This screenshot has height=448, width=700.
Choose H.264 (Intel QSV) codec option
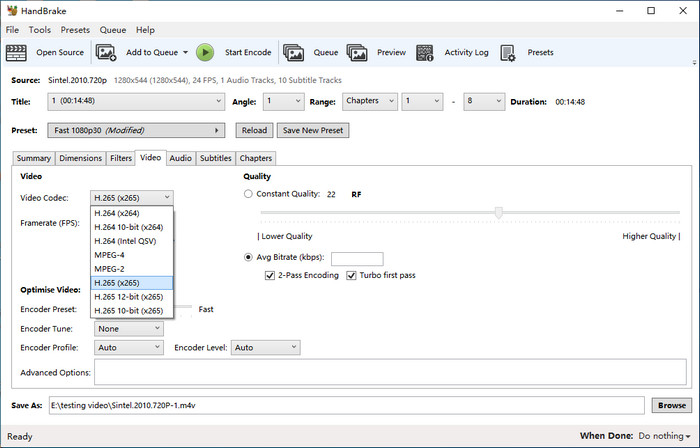click(132, 241)
